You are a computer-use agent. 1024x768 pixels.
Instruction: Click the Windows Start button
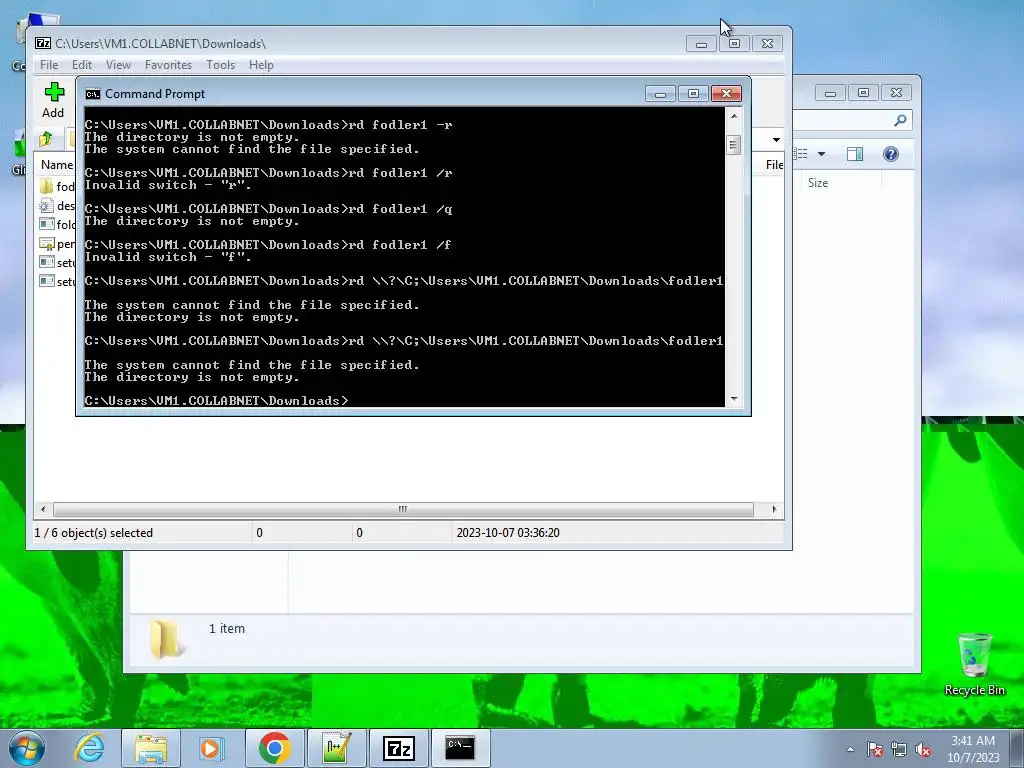tap(27, 748)
